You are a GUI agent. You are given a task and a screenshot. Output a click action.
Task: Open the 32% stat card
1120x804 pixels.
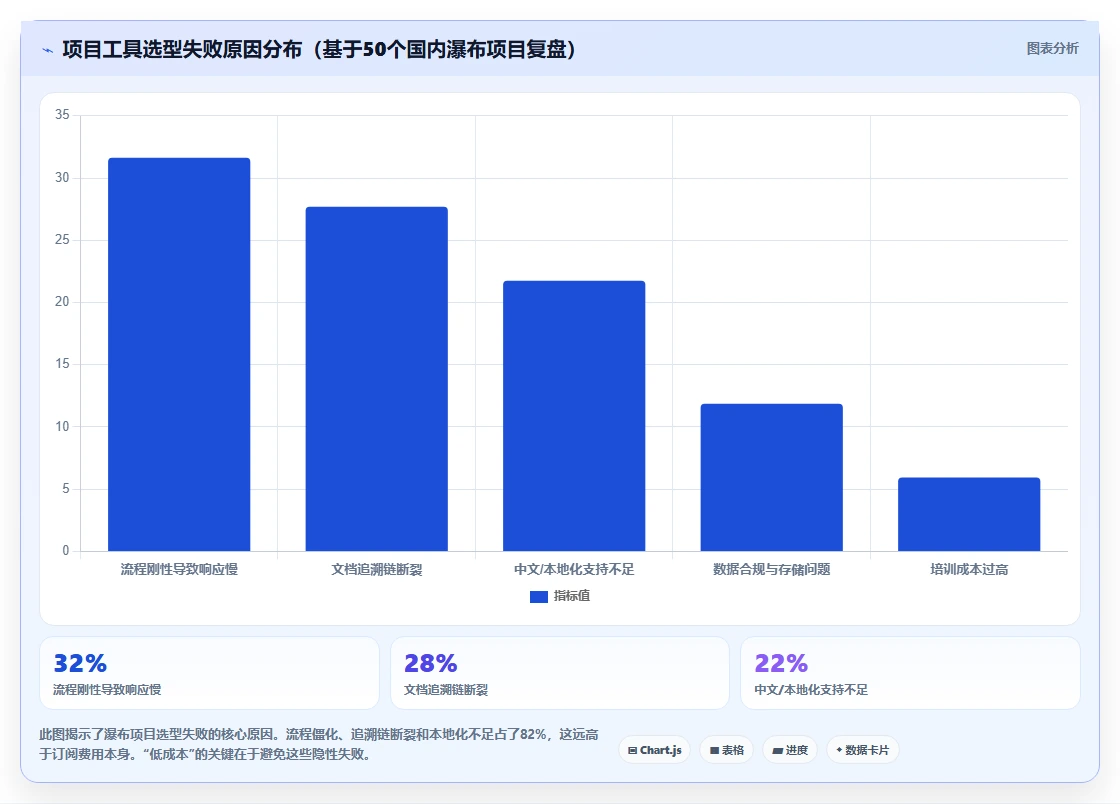coord(209,673)
